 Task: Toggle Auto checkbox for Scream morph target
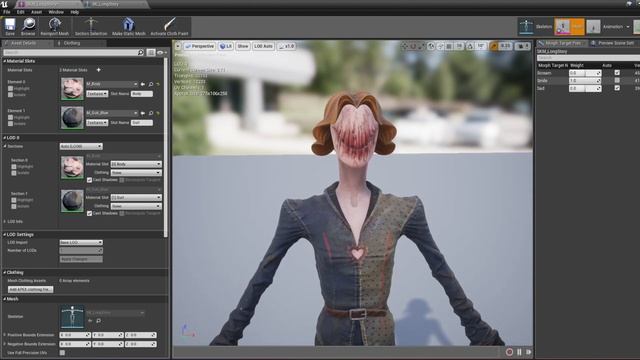click(x=617, y=73)
